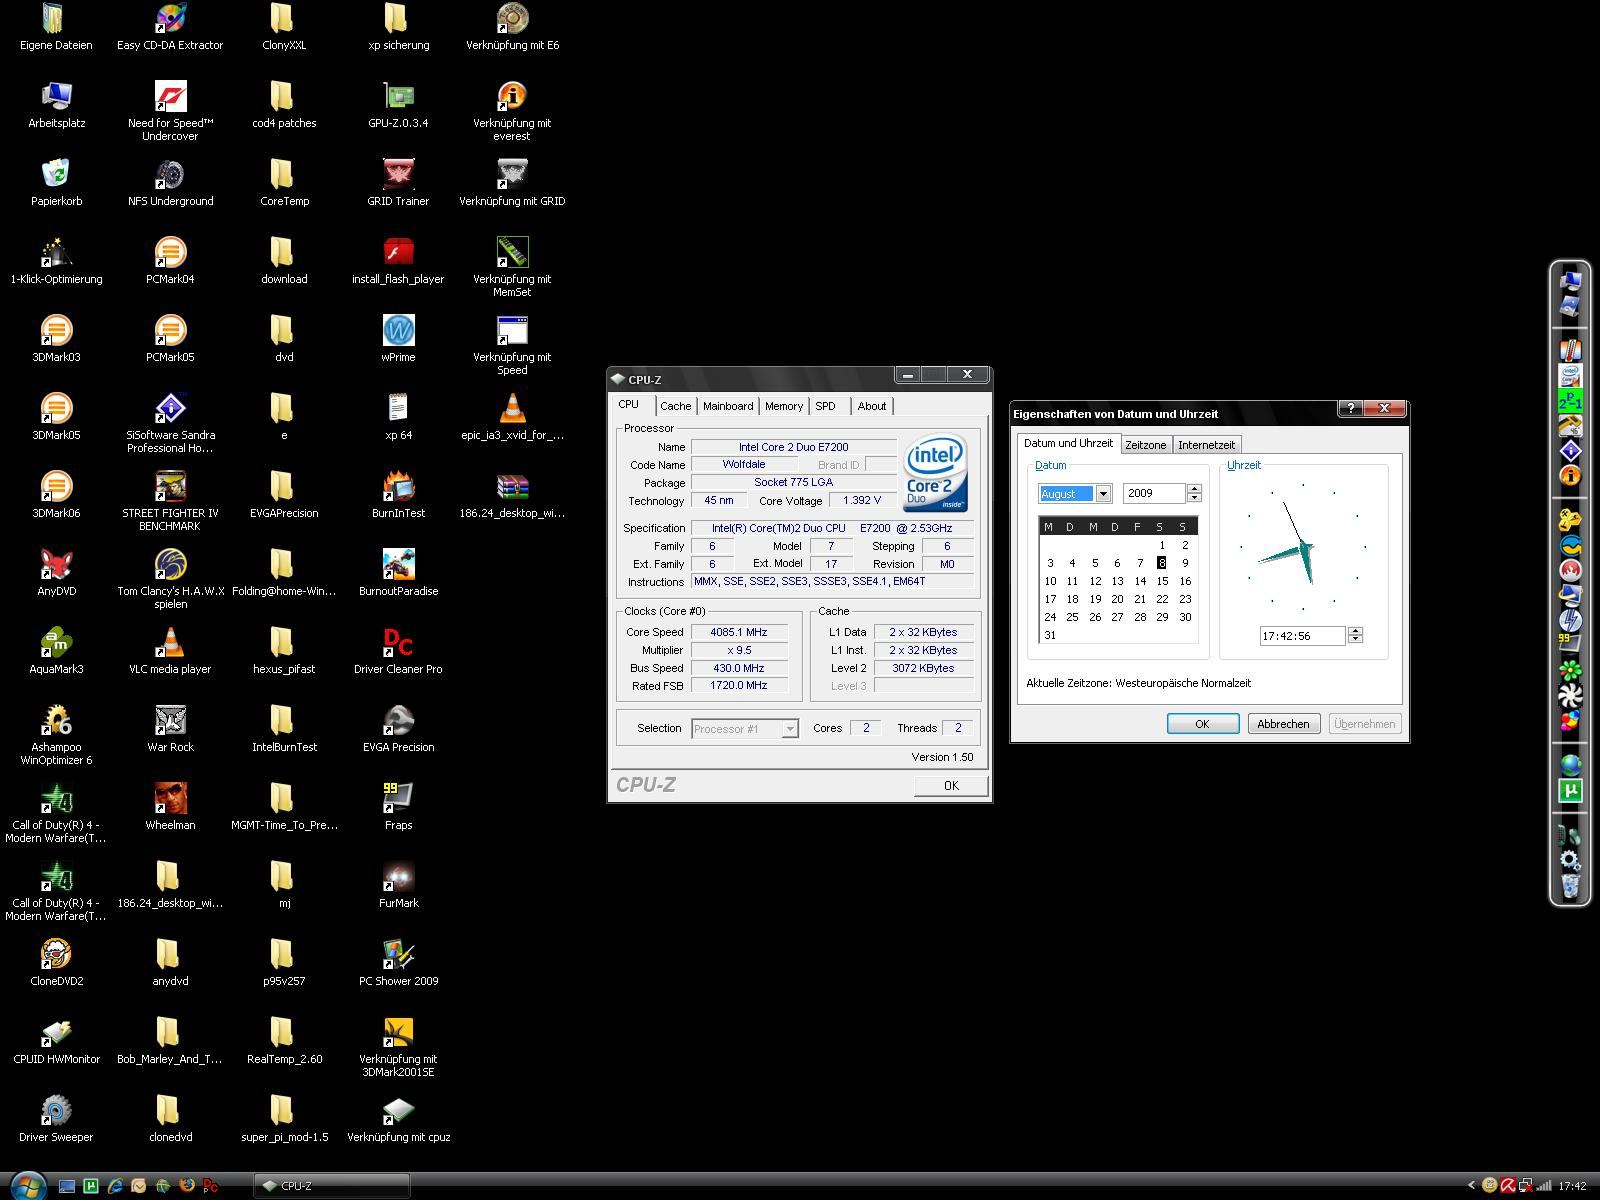Click the Abbrechen button
The width and height of the screenshot is (1600, 1200).
pyautogui.click(x=1283, y=724)
